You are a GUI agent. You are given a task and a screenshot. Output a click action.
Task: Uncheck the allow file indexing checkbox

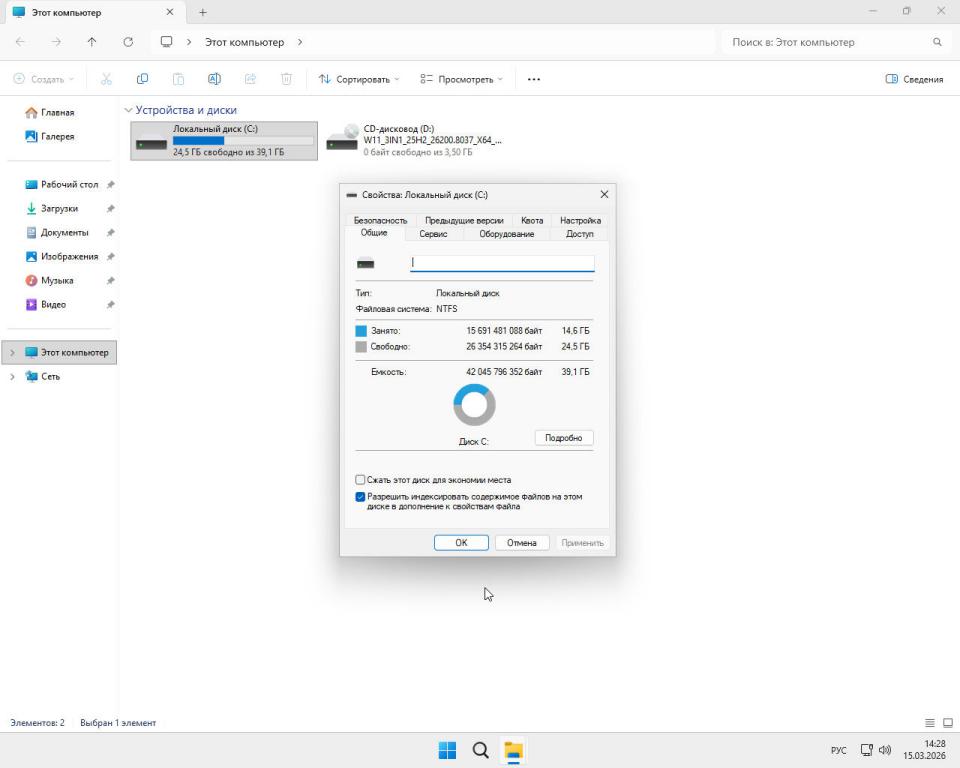[x=361, y=497]
